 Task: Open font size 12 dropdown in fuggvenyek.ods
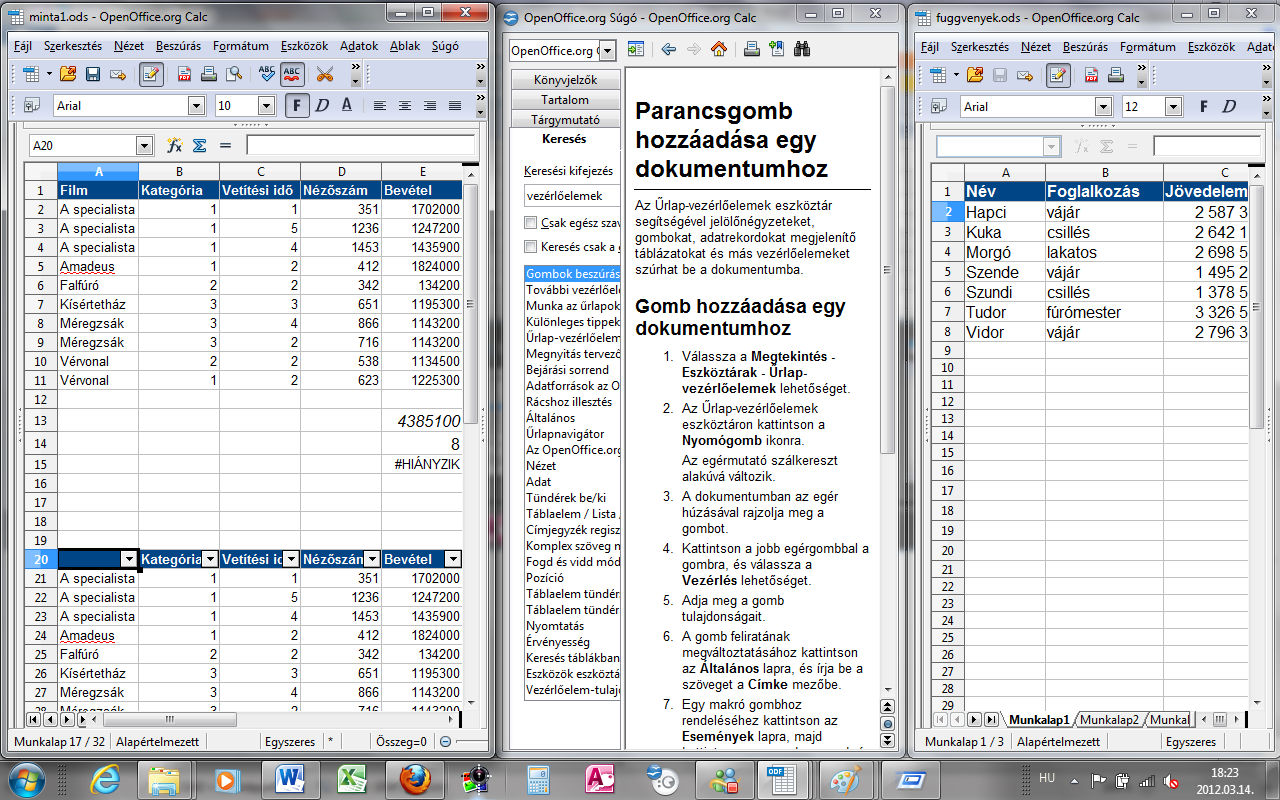click(1172, 106)
